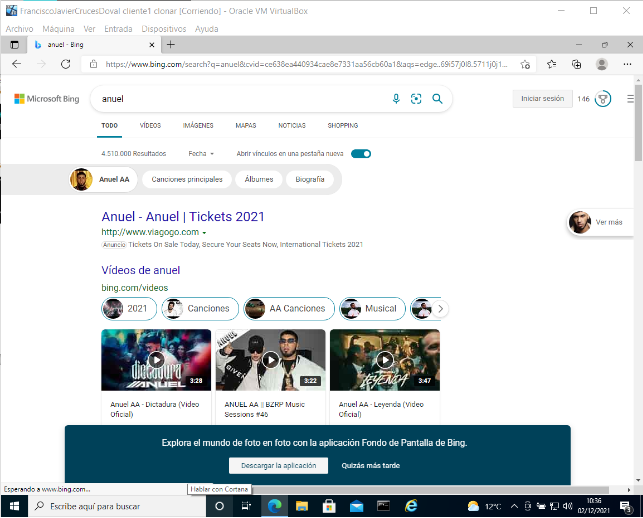Click the browser address bar URL
The width and height of the screenshot is (643, 518).
[306, 64]
